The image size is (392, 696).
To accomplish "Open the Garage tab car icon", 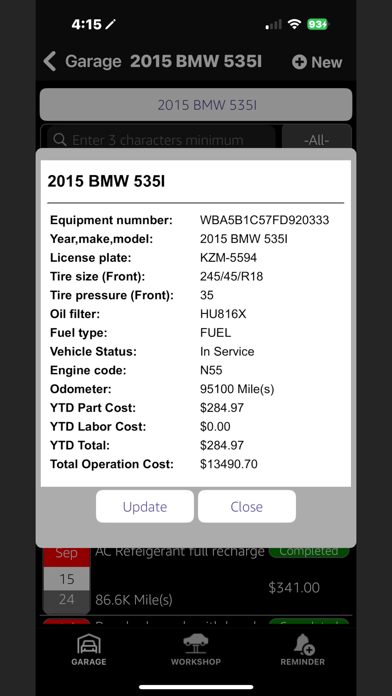I will (x=89, y=644).
